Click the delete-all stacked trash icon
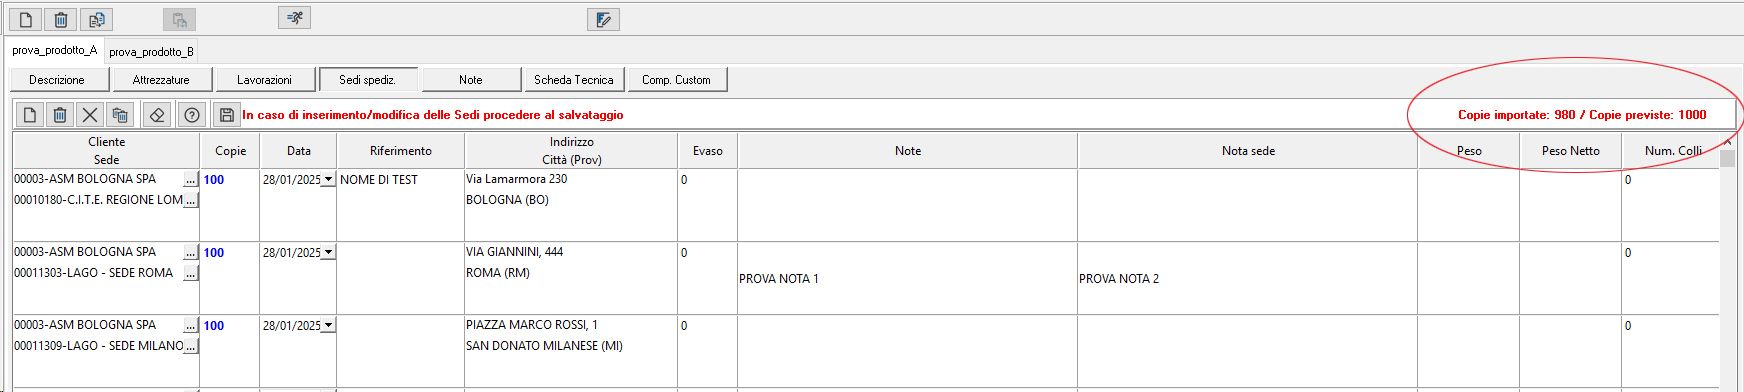This screenshot has width=1744, height=392. (120, 115)
